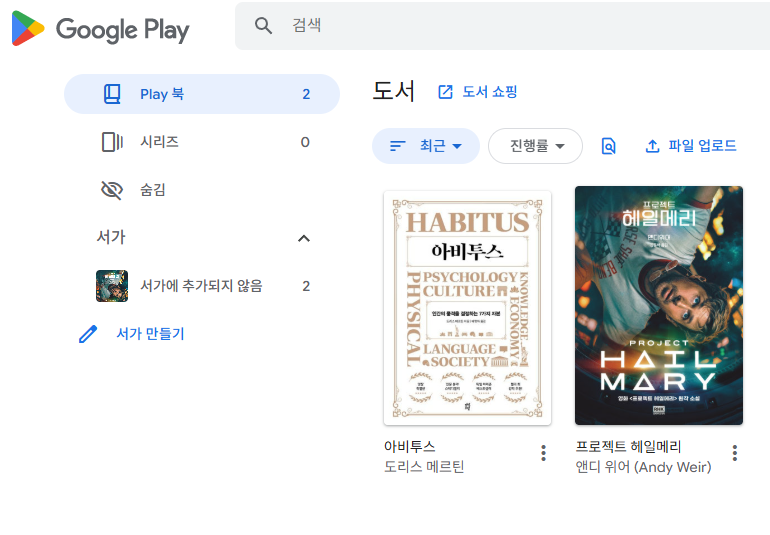Click the 서가 section label

click(x=111, y=237)
